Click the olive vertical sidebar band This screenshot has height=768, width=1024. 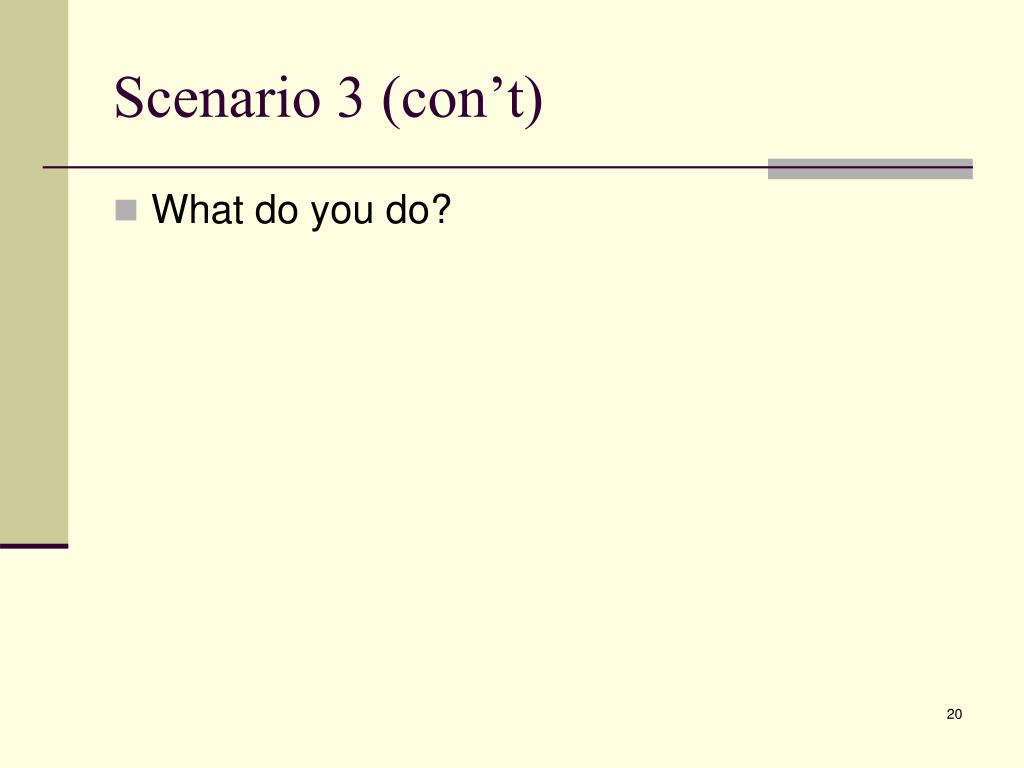pos(34,271)
